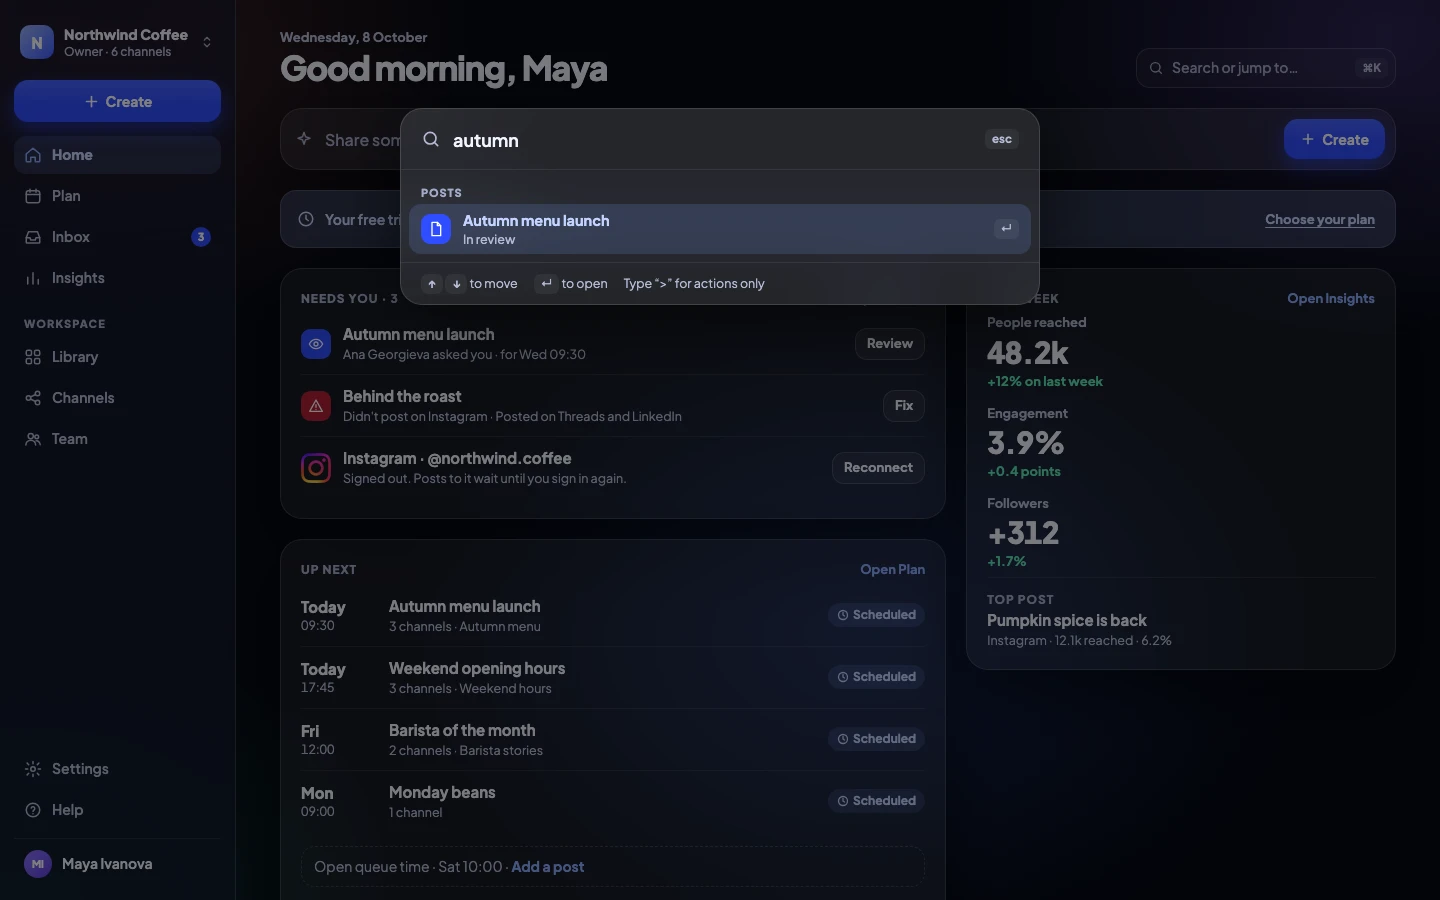Click Review for Autumn menu launch
Viewport: 1440px width, 900px height.
(890, 344)
